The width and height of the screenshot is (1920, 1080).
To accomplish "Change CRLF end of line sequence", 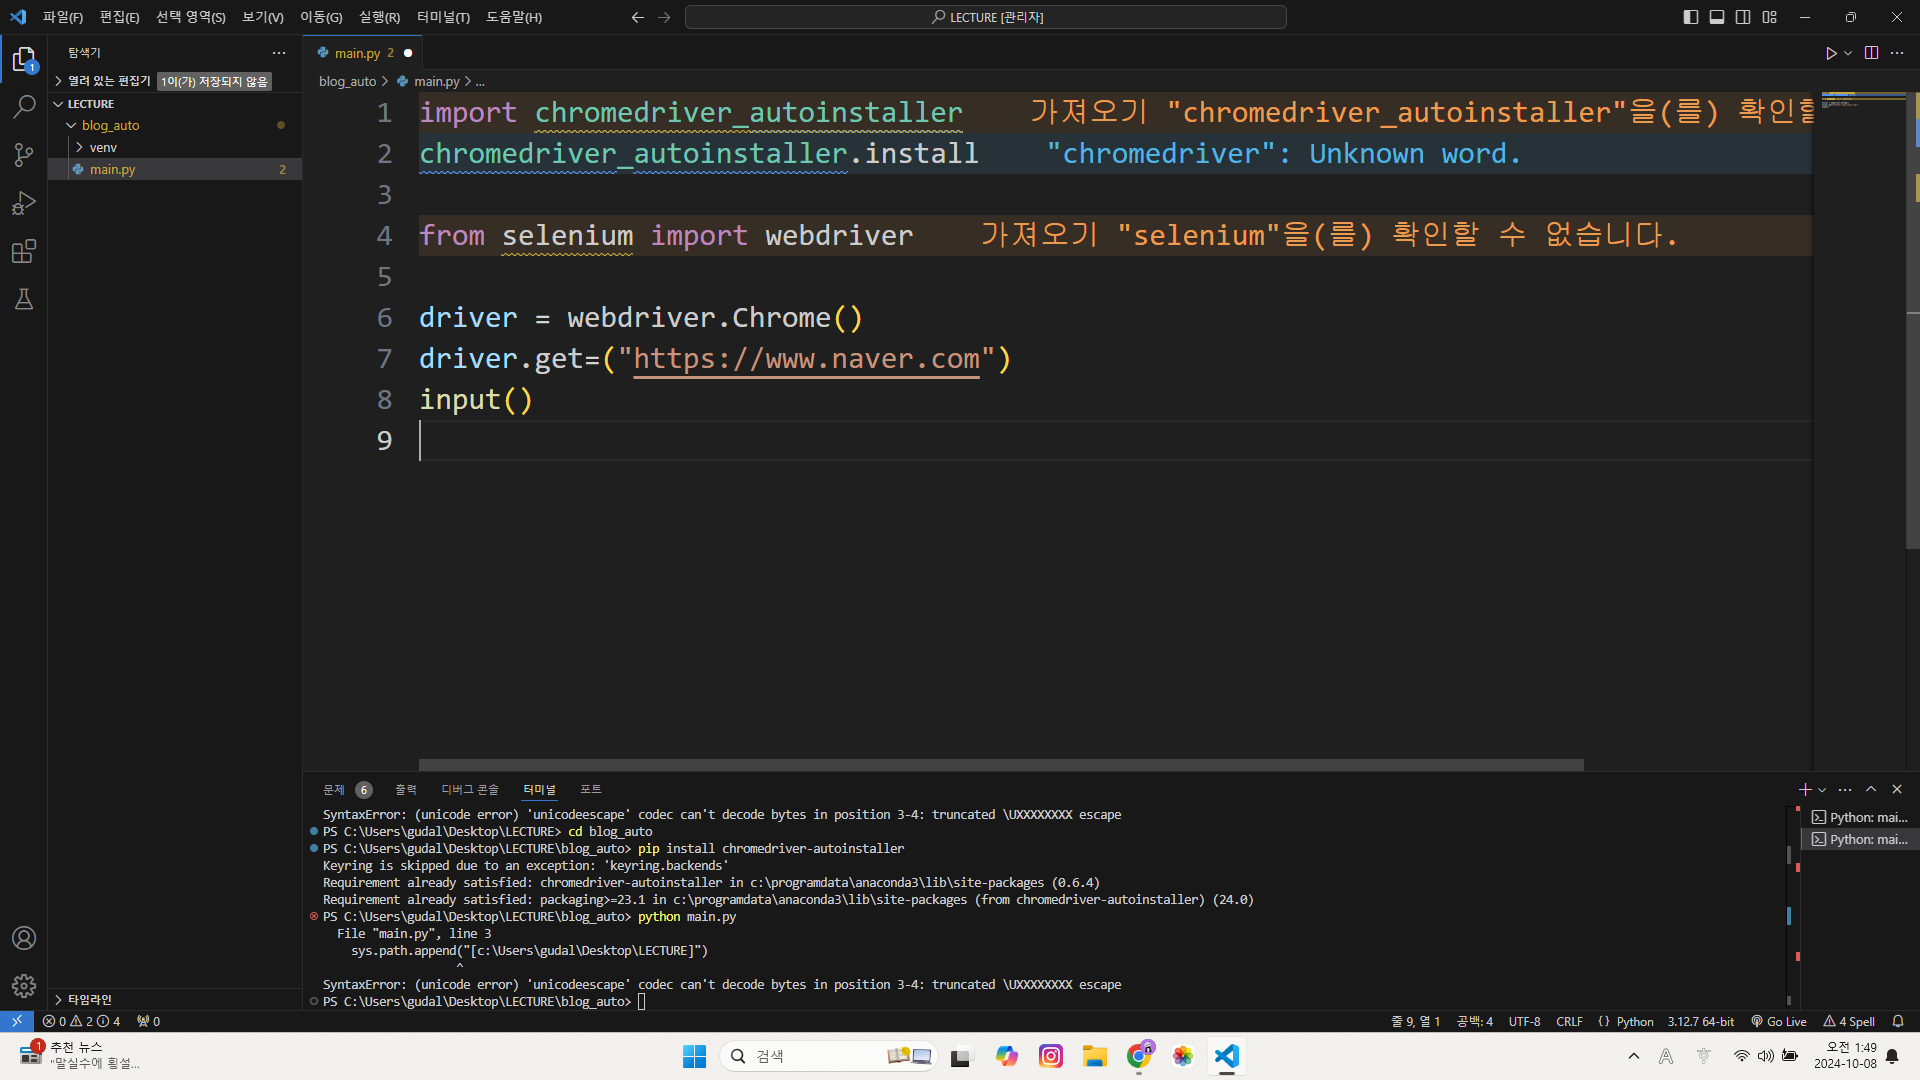I will pyautogui.click(x=1569, y=1021).
